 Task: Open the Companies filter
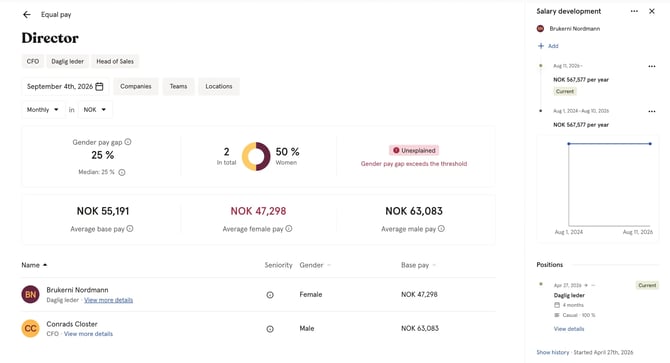[x=136, y=86]
